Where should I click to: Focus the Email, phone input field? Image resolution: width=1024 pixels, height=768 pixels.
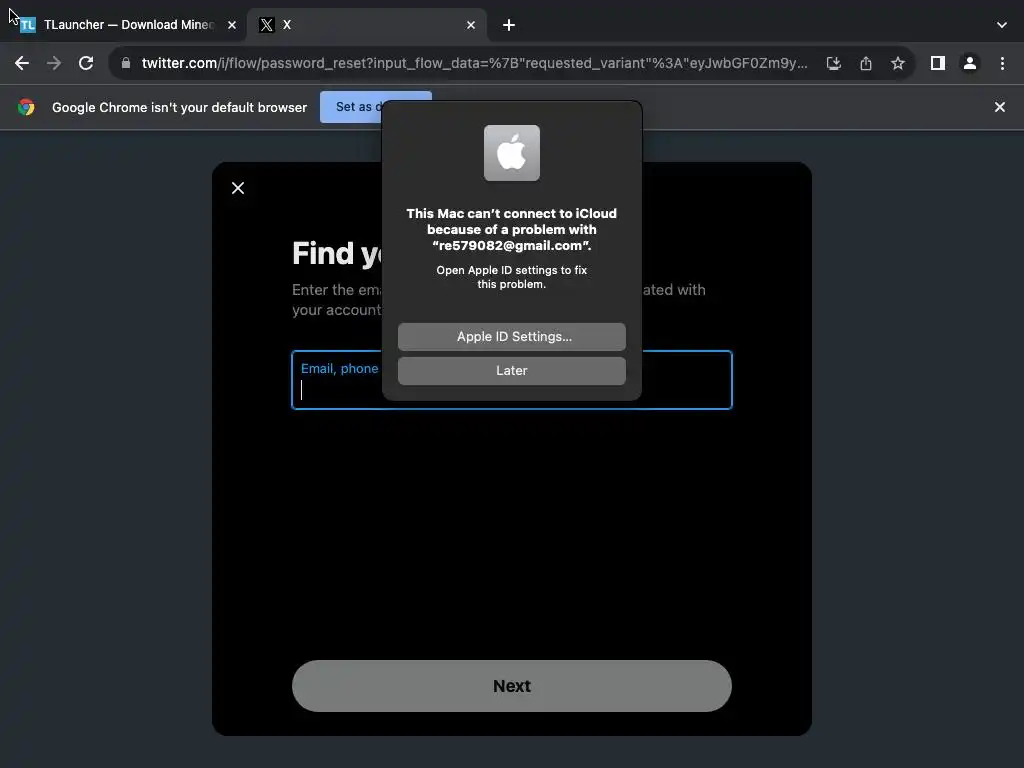point(512,380)
